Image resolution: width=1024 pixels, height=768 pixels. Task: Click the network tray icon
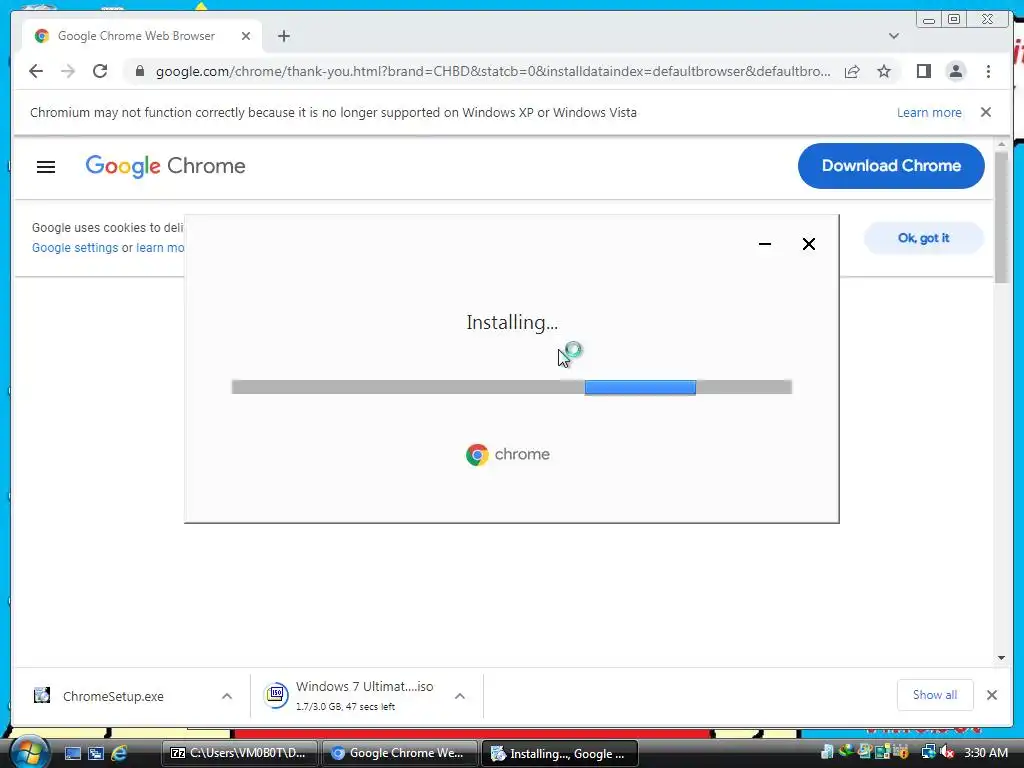[928, 753]
